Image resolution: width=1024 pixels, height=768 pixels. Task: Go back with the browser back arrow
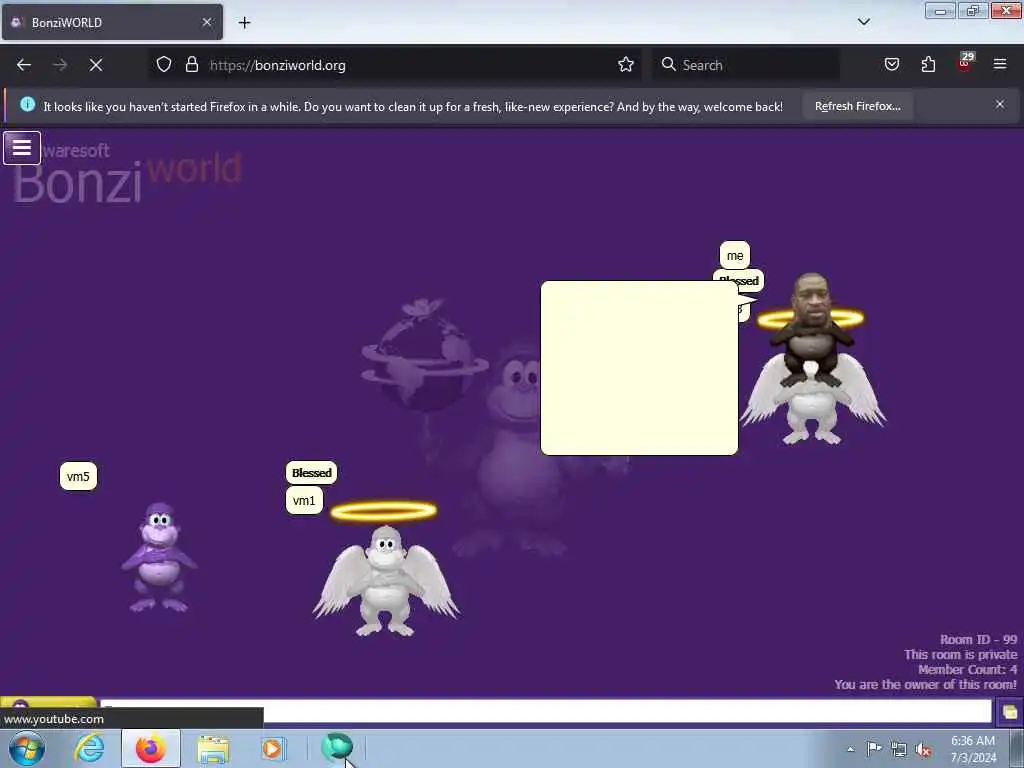click(x=24, y=65)
